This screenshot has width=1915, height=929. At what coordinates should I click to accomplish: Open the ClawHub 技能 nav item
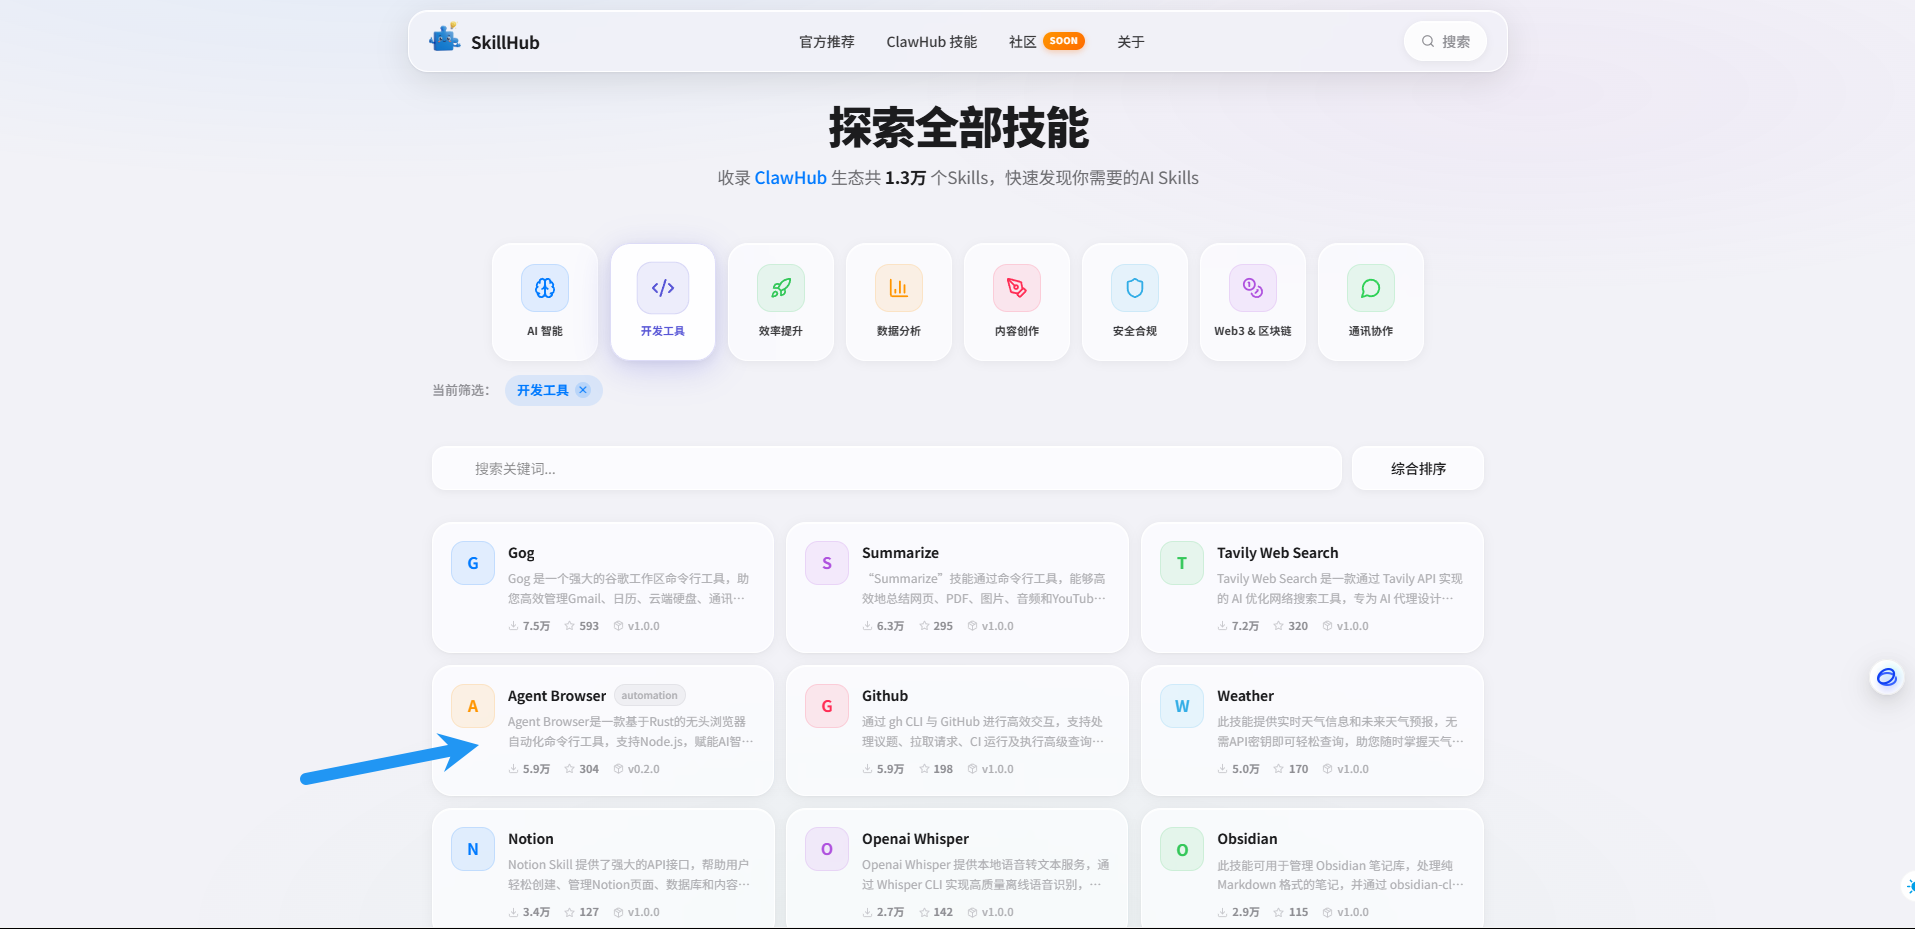pyautogui.click(x=931, y=42)
